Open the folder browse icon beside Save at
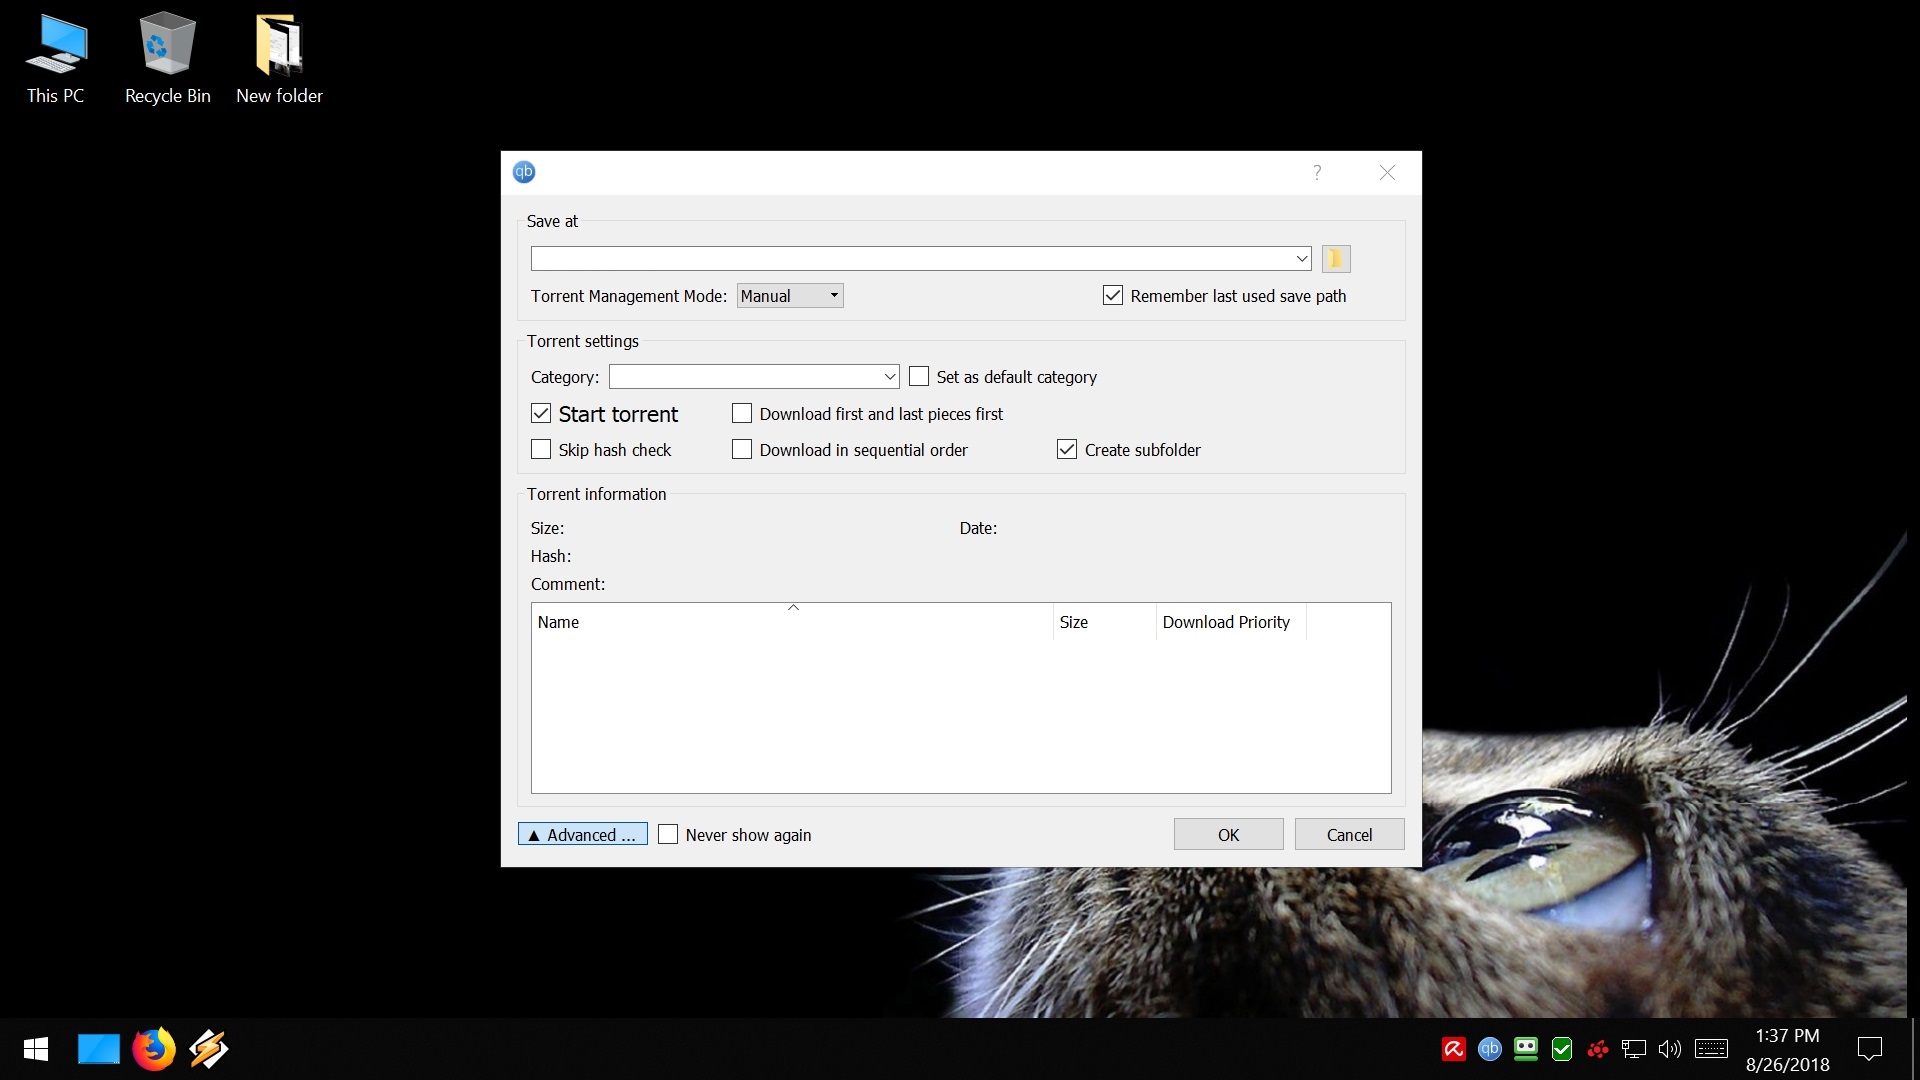The width and height of the screenshot is (1920, 1080). click(x=1336, y=258)
